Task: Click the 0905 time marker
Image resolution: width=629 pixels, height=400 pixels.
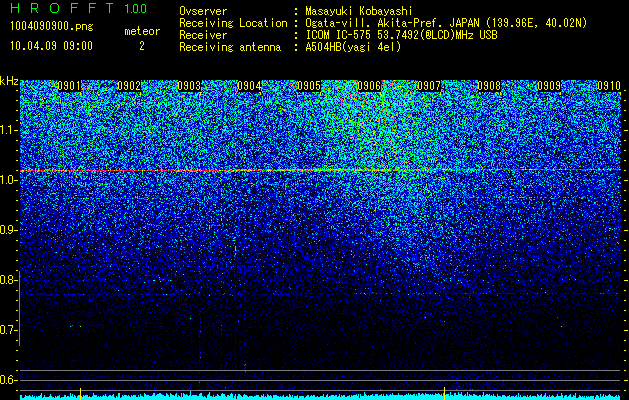Action: pyautogui.click(x=309, y=86)
